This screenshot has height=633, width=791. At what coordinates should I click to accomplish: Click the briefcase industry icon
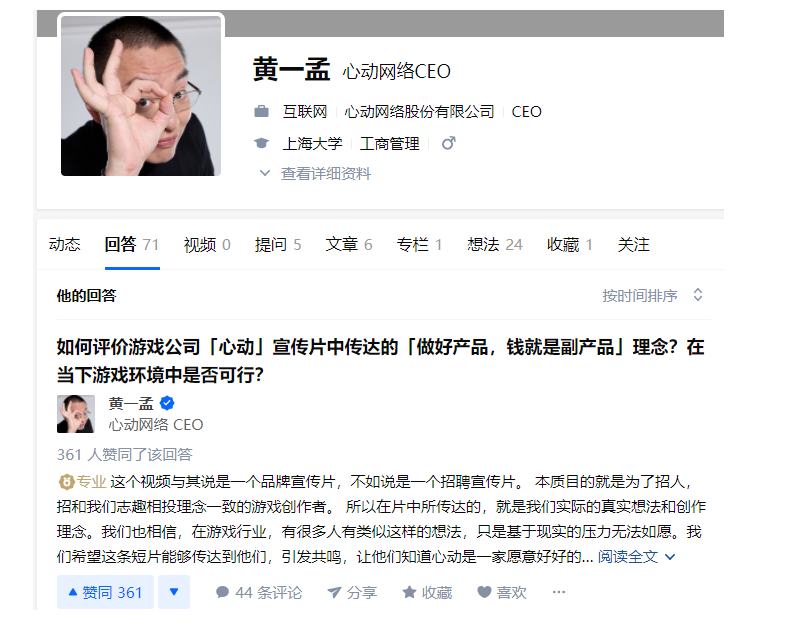[x=261, y=111]
